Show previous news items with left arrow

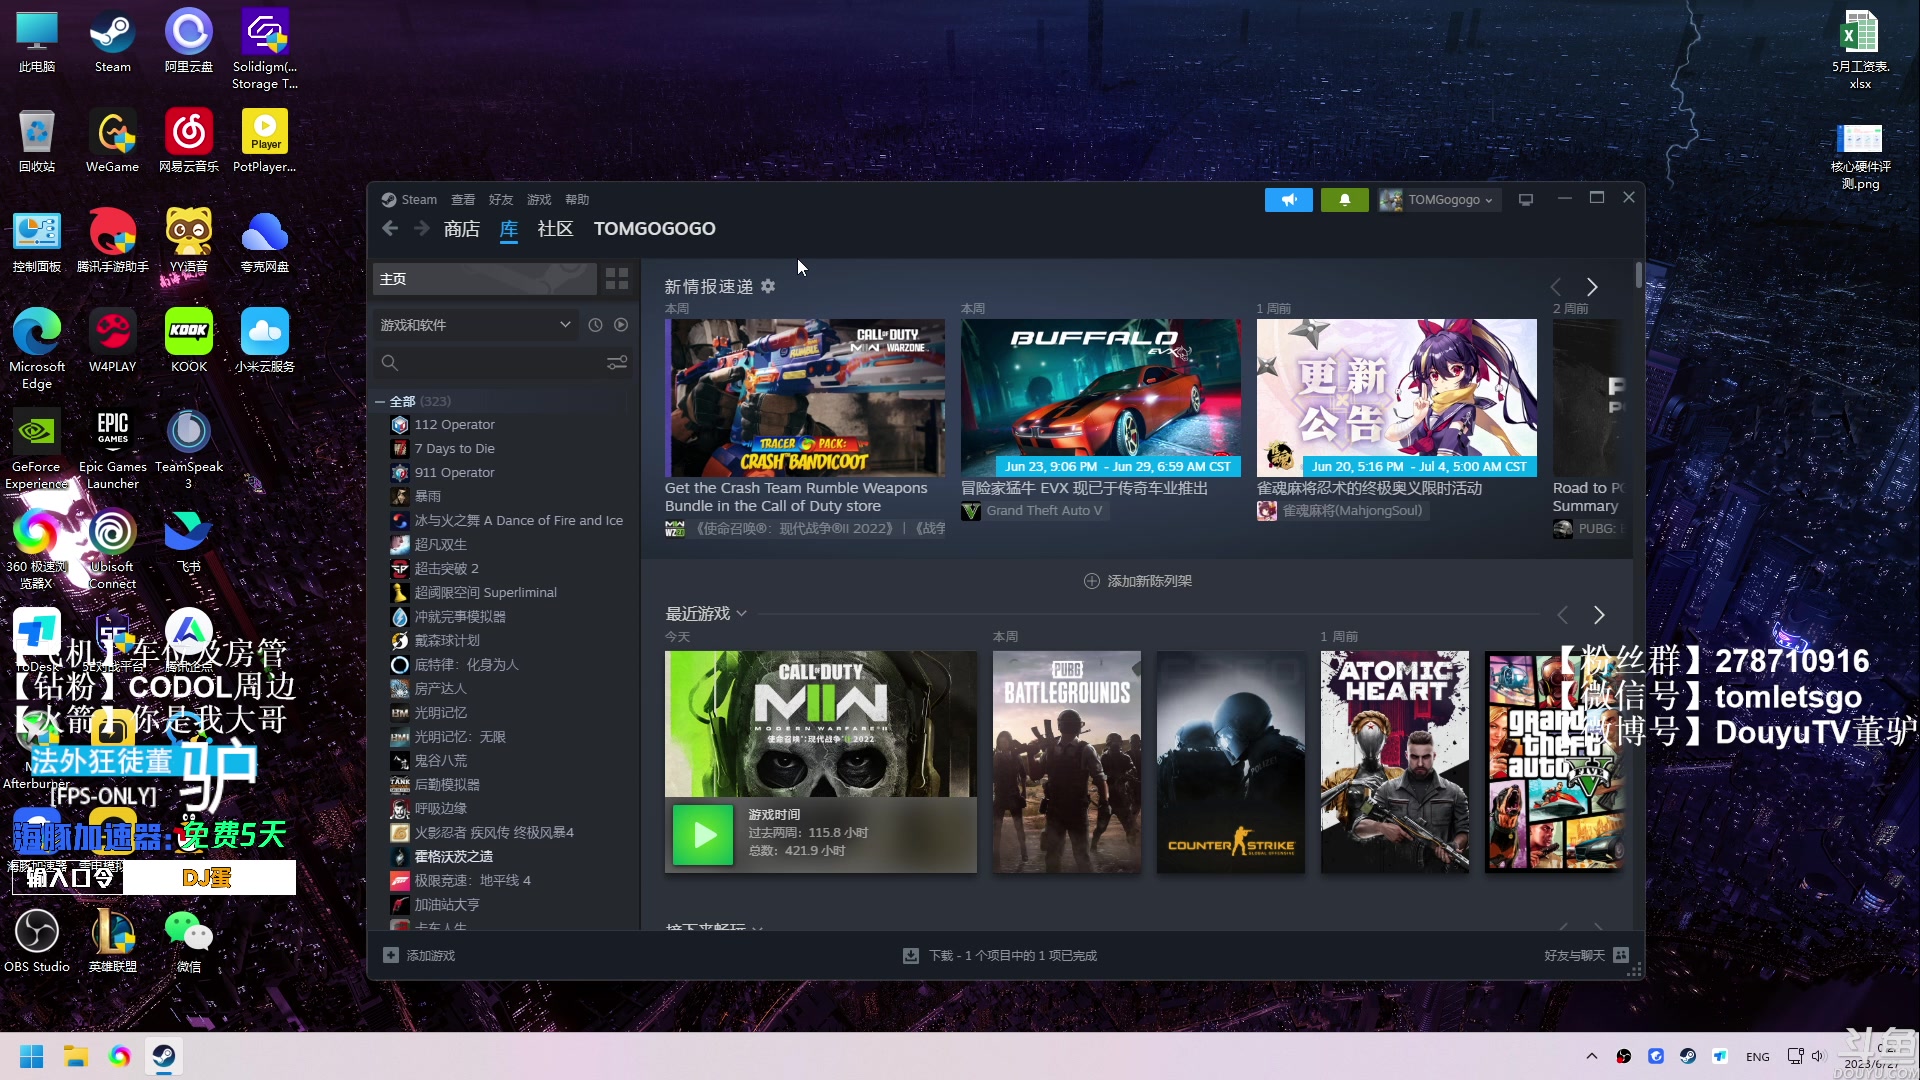pyautogui.click(x=1556, y=287)
